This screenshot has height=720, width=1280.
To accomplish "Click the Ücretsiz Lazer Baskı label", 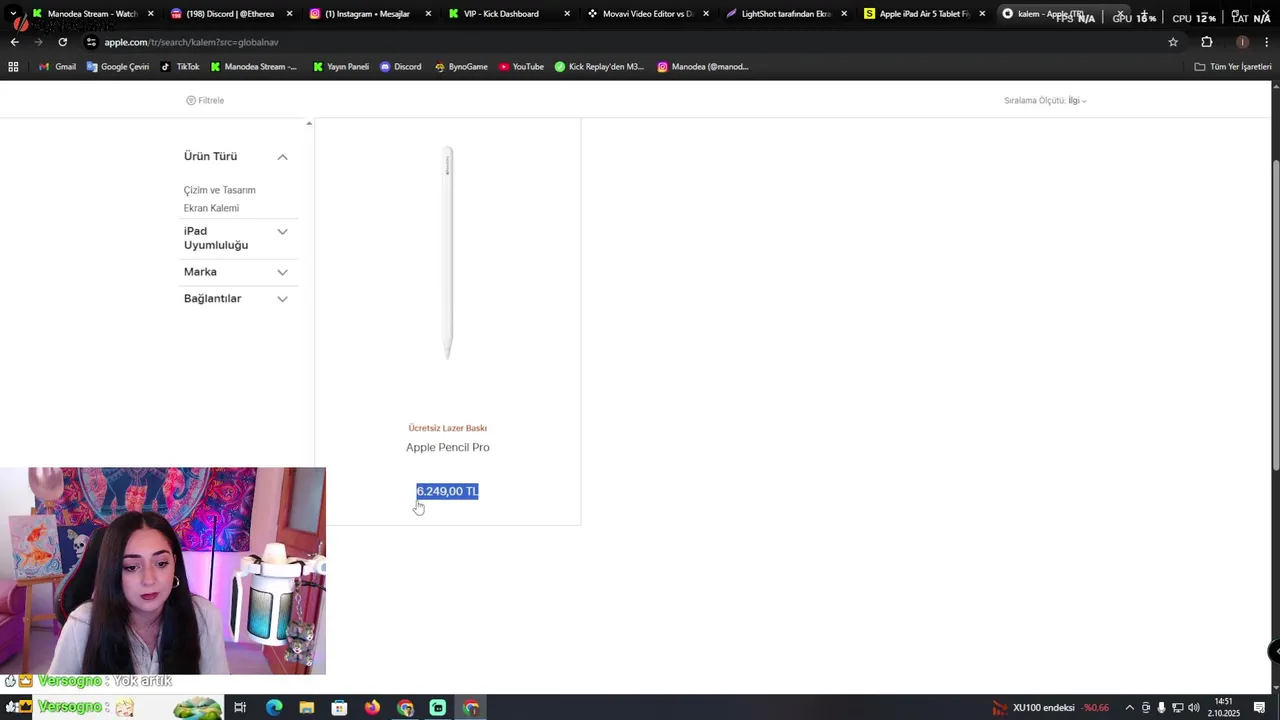I will tap(448, 428).
